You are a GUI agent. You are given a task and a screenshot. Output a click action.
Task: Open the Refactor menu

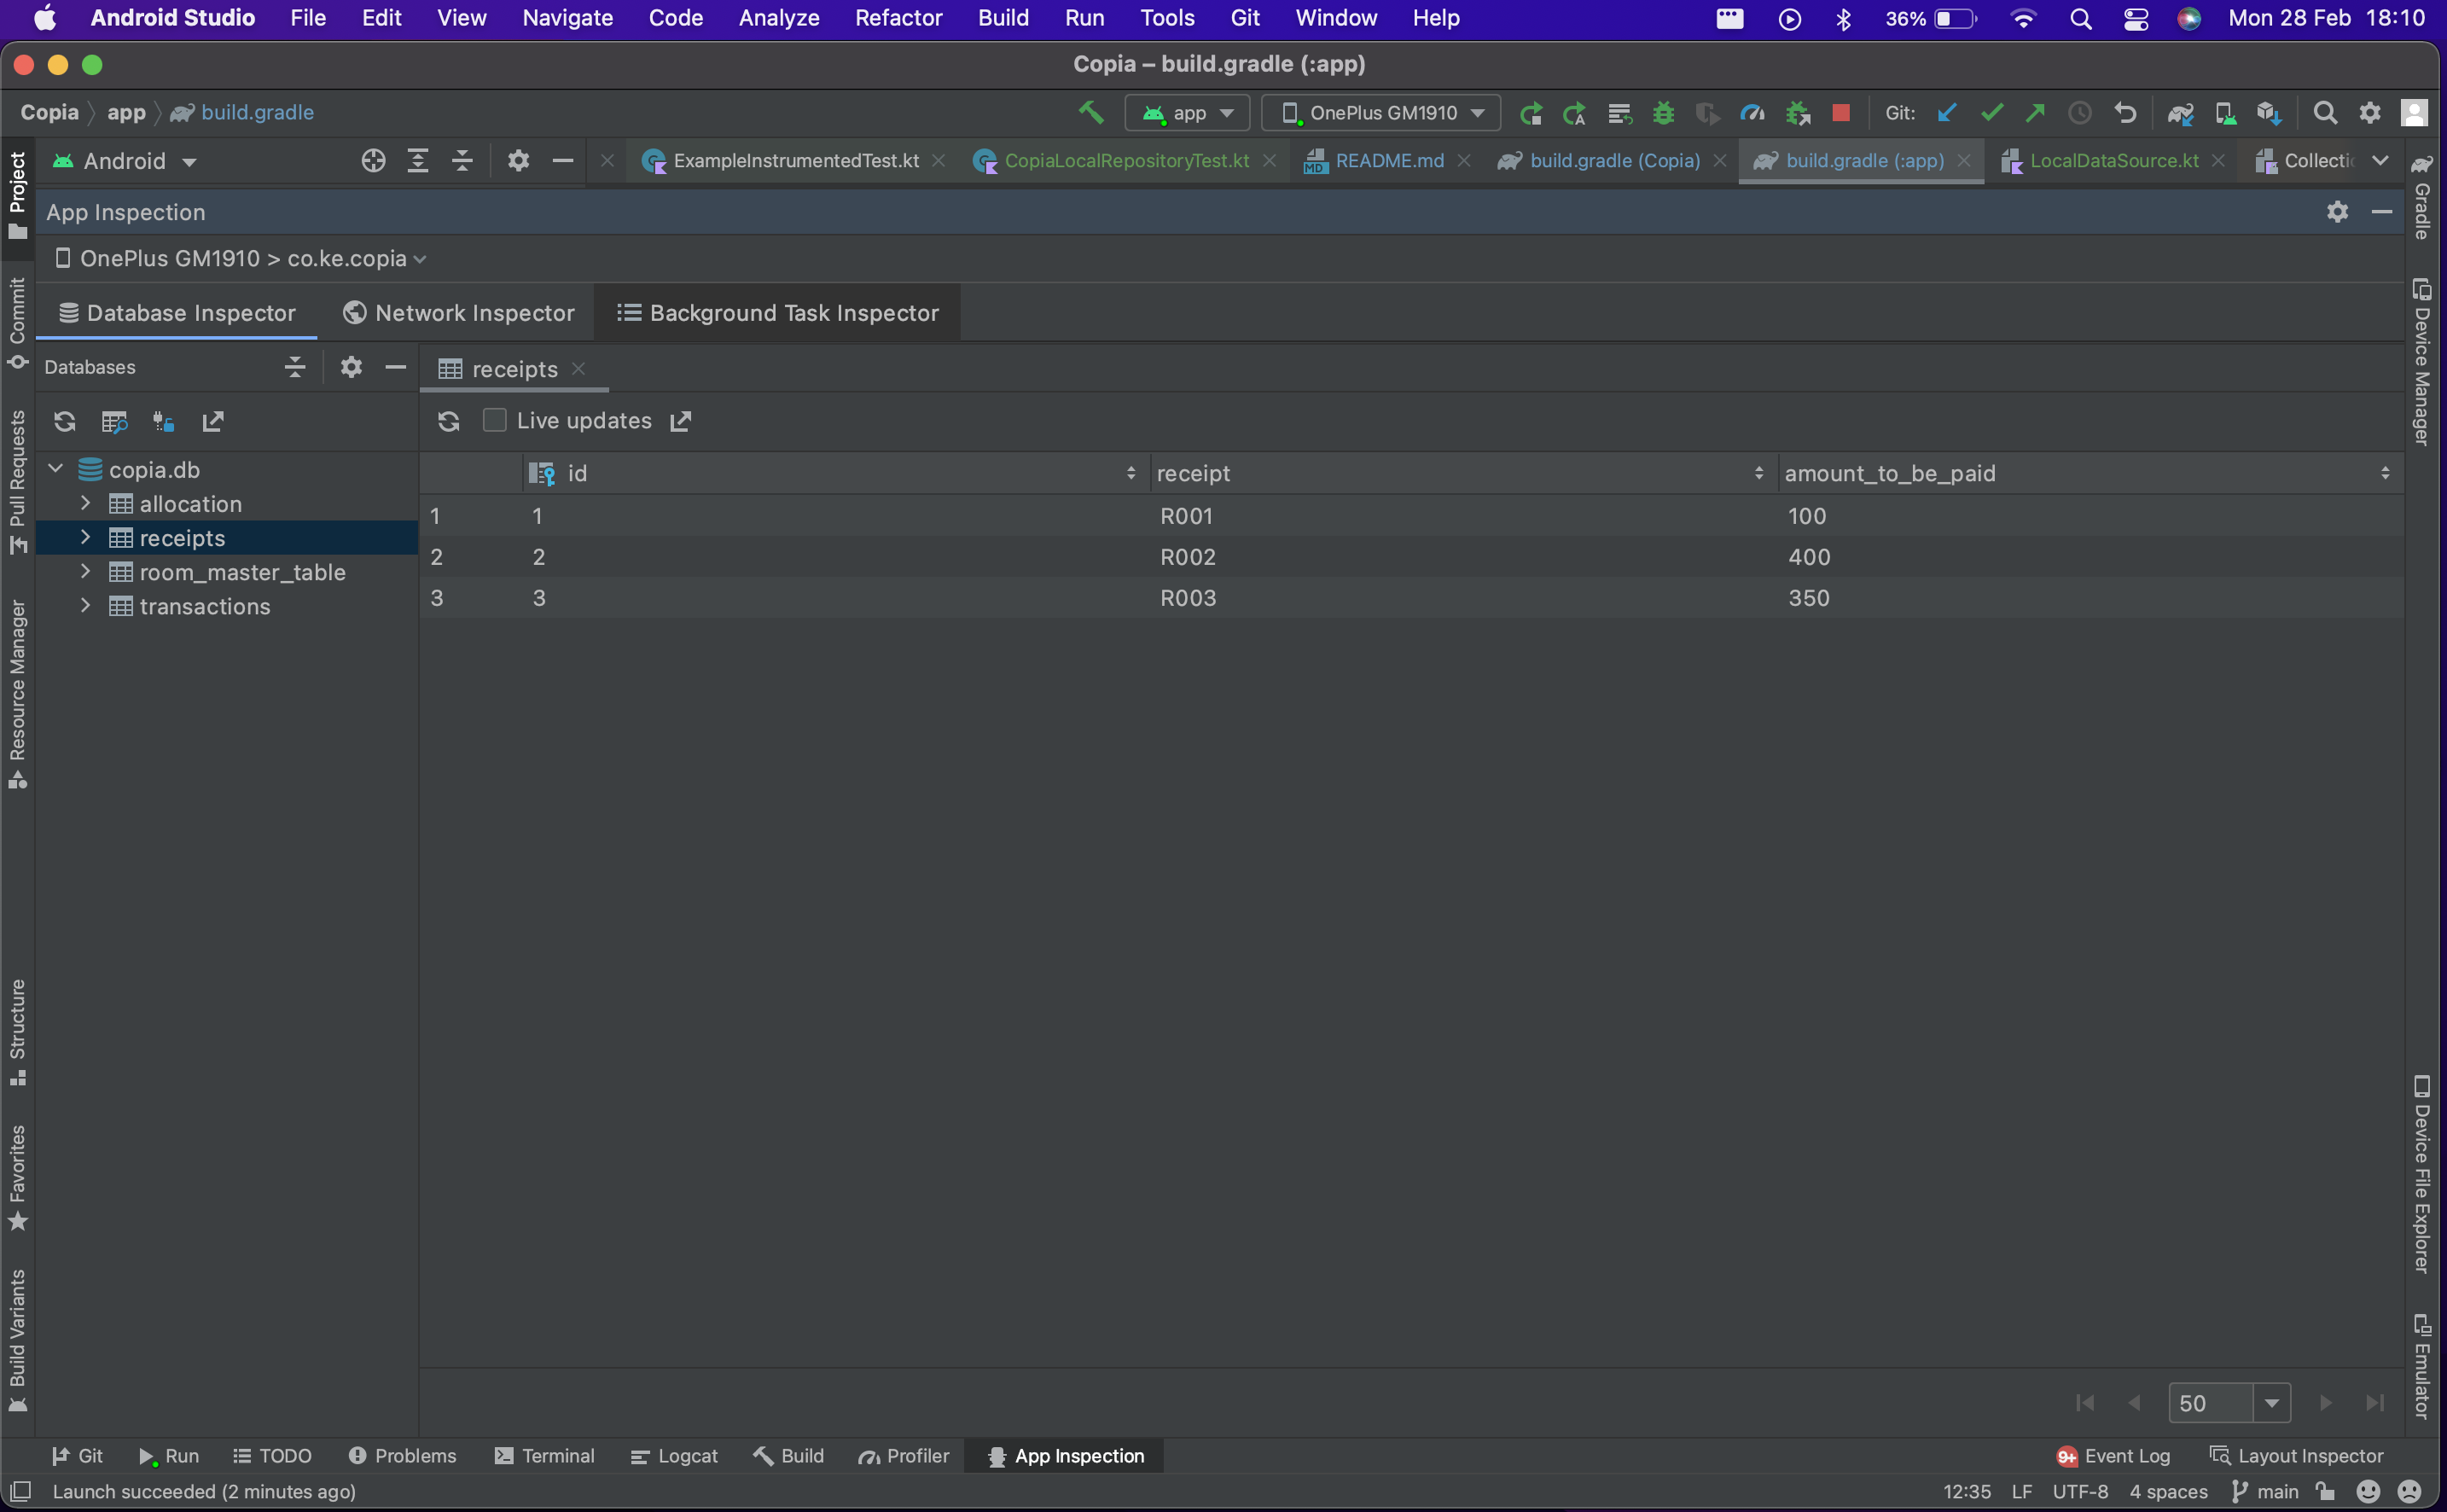pyautogui.click(x=898, y=18)
